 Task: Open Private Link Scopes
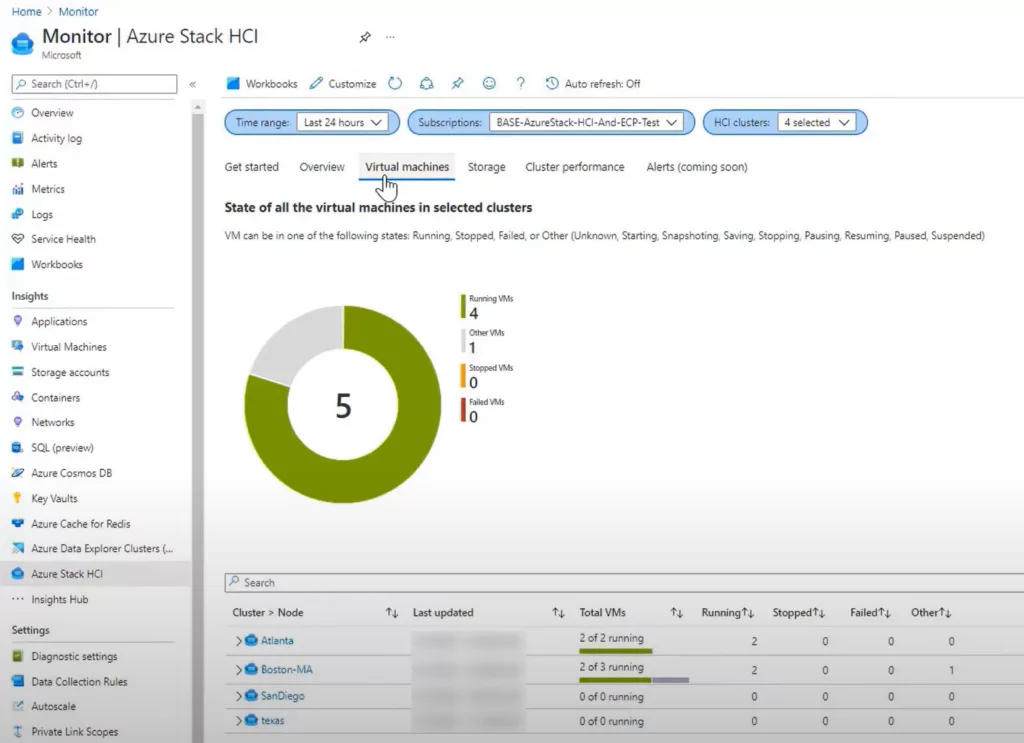[74, 733]
